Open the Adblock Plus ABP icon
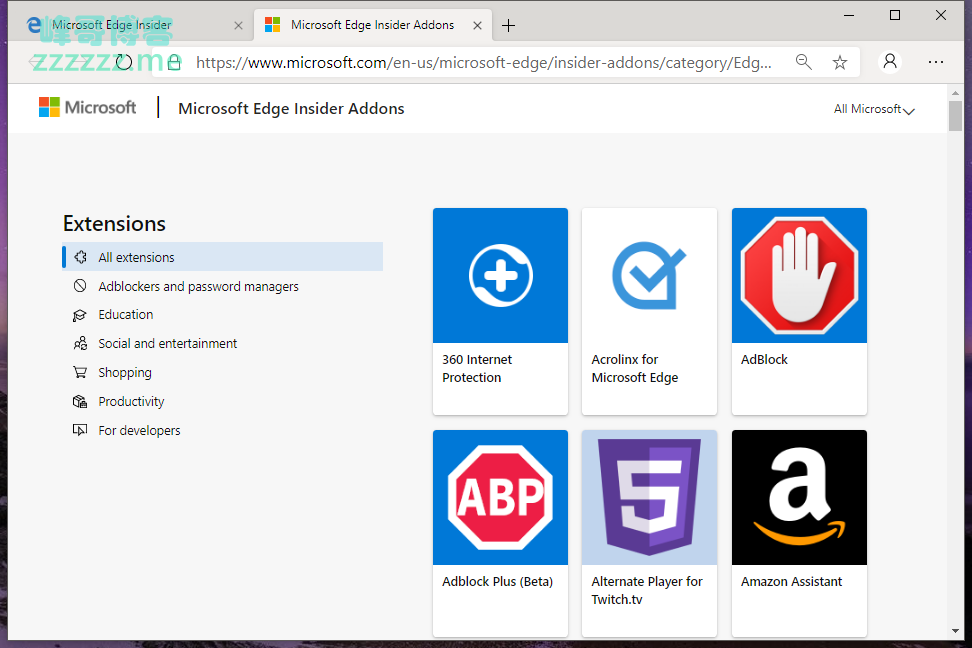 (x=500, y=497)
